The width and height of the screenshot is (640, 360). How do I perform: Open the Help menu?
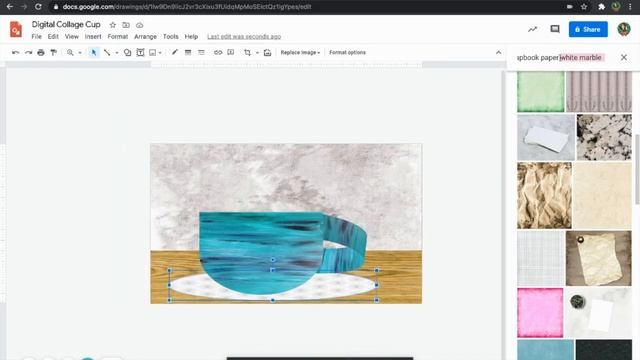coord(191,37)
